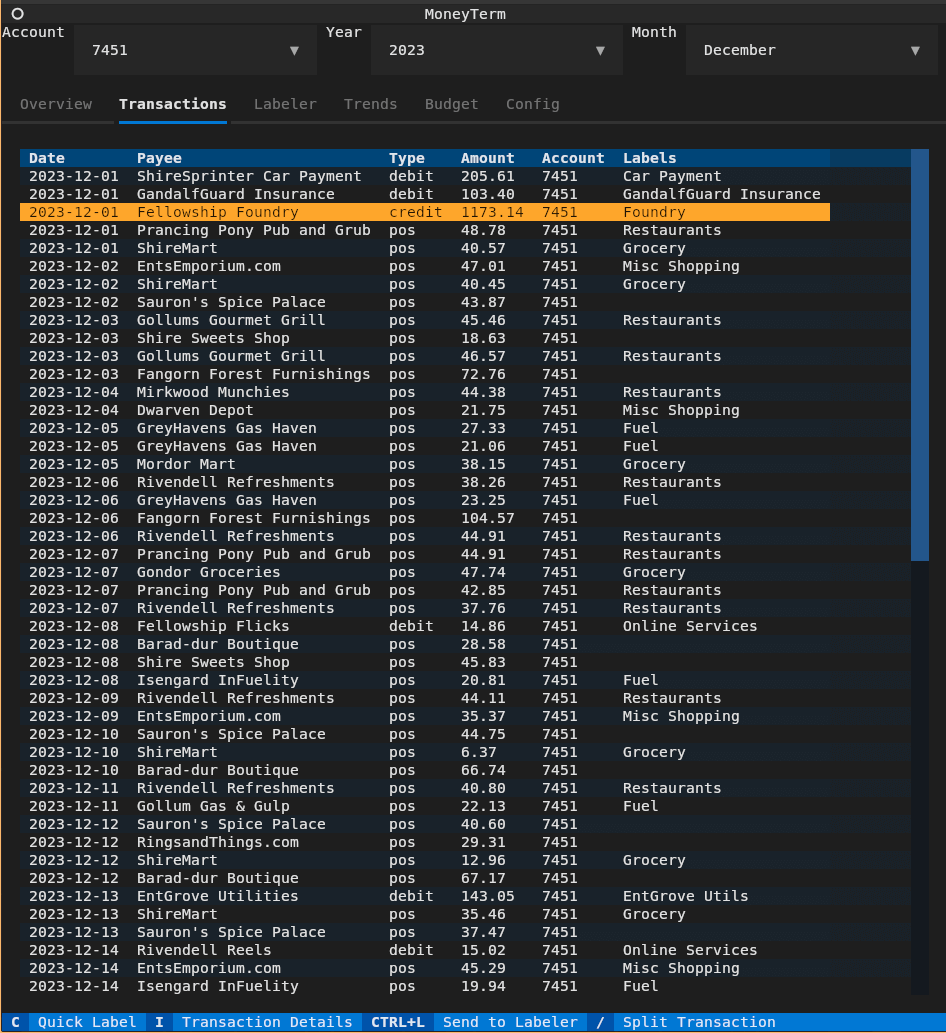Sort by the Amount column header
This screenshot has width=946, height=1033.
(487, 158)
